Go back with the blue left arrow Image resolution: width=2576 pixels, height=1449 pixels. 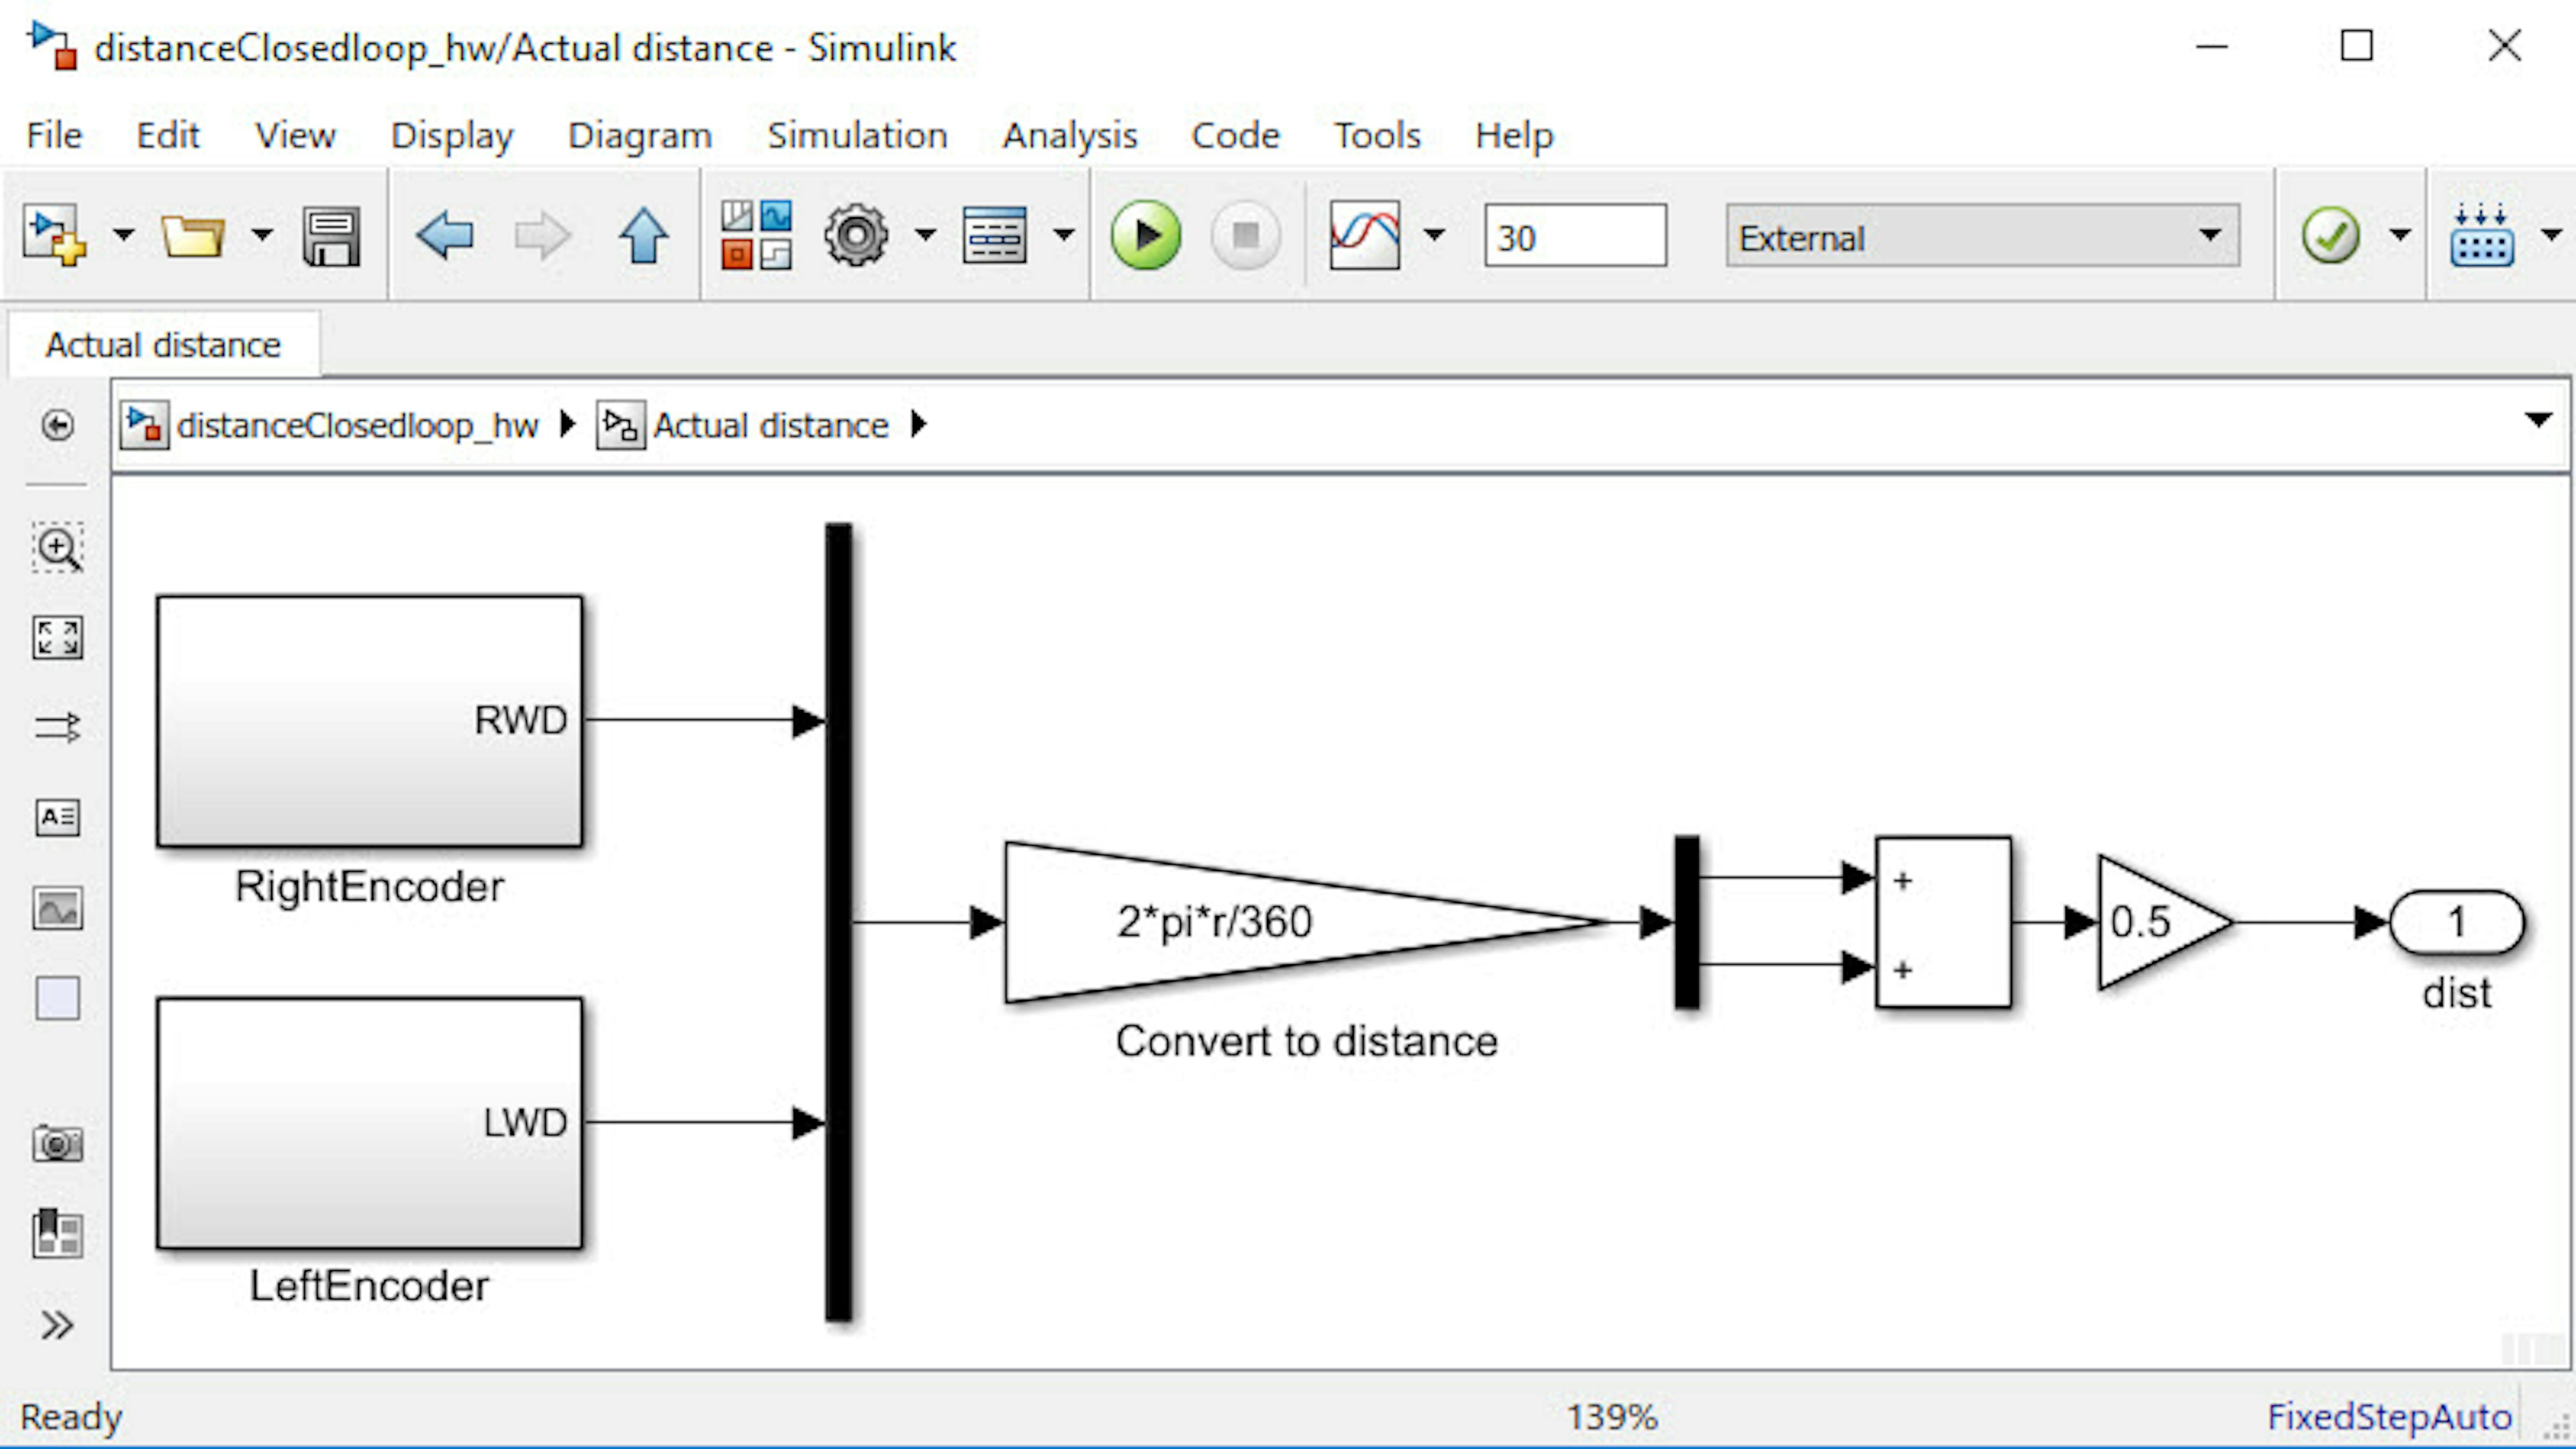click(444, 236)
